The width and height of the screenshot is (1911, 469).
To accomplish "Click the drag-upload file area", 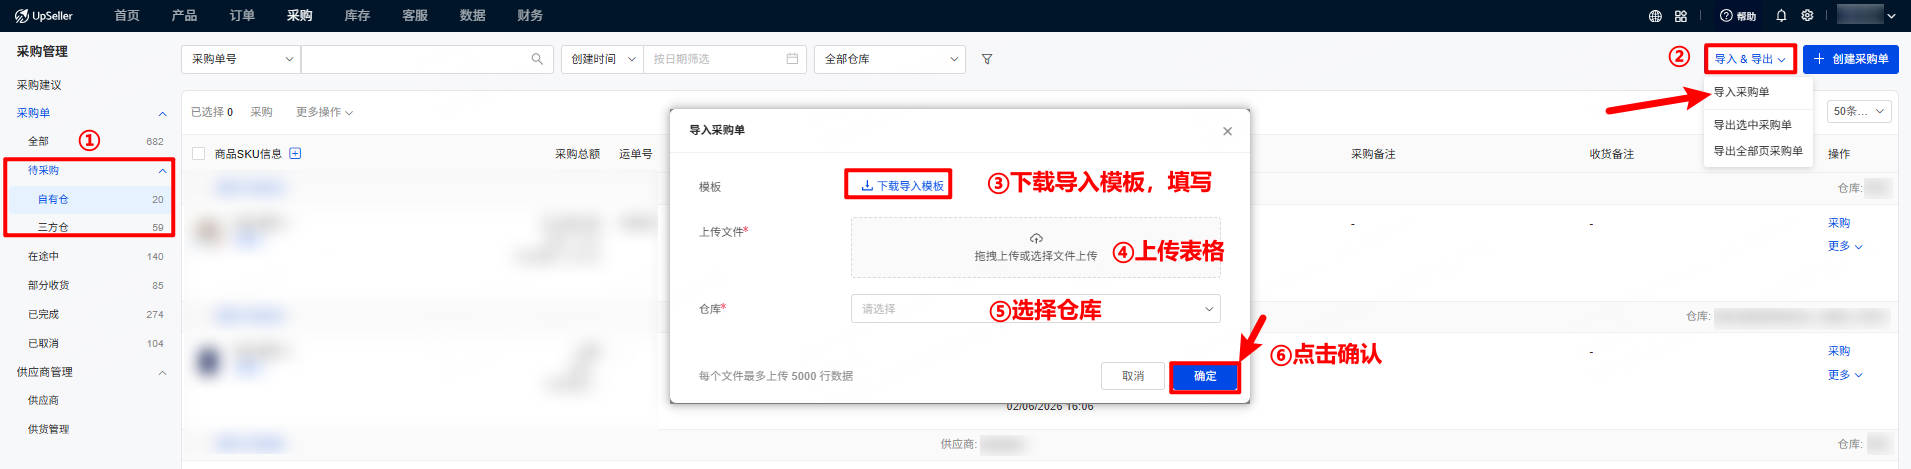I will click(1036, 248).
